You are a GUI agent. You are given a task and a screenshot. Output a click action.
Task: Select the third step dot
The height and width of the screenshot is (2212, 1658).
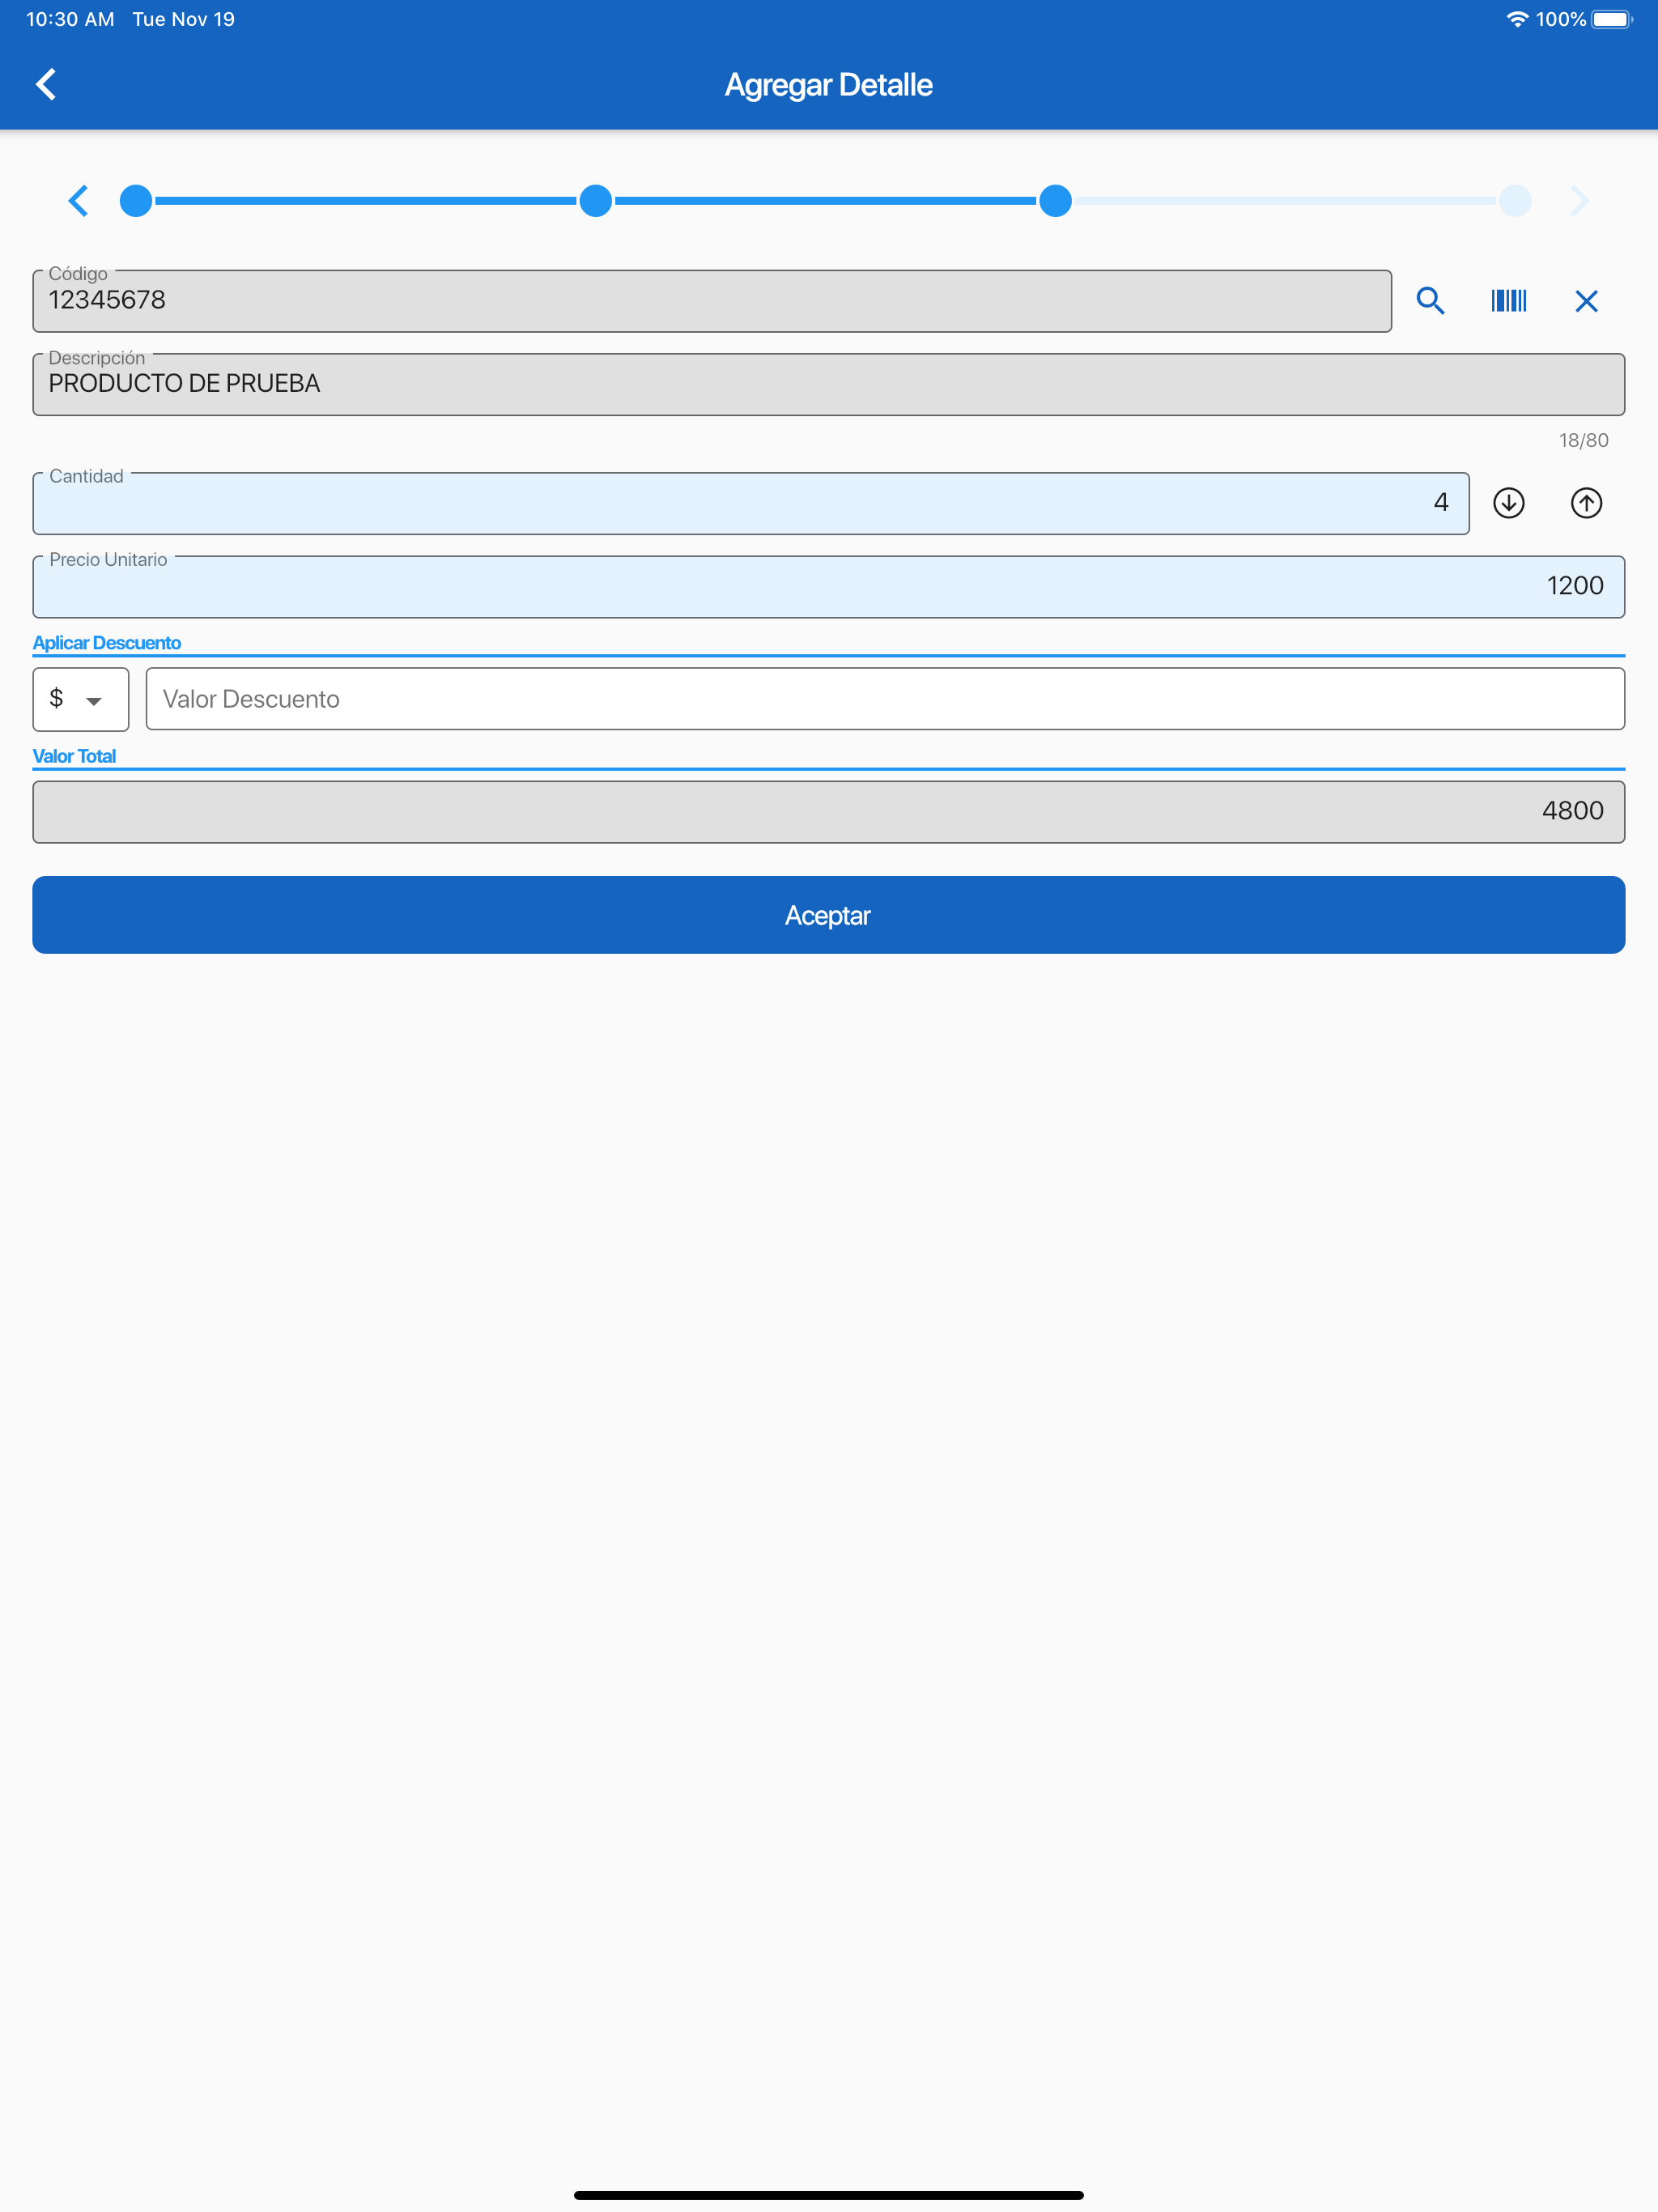pyautogui.click(x=1055, y=201)
